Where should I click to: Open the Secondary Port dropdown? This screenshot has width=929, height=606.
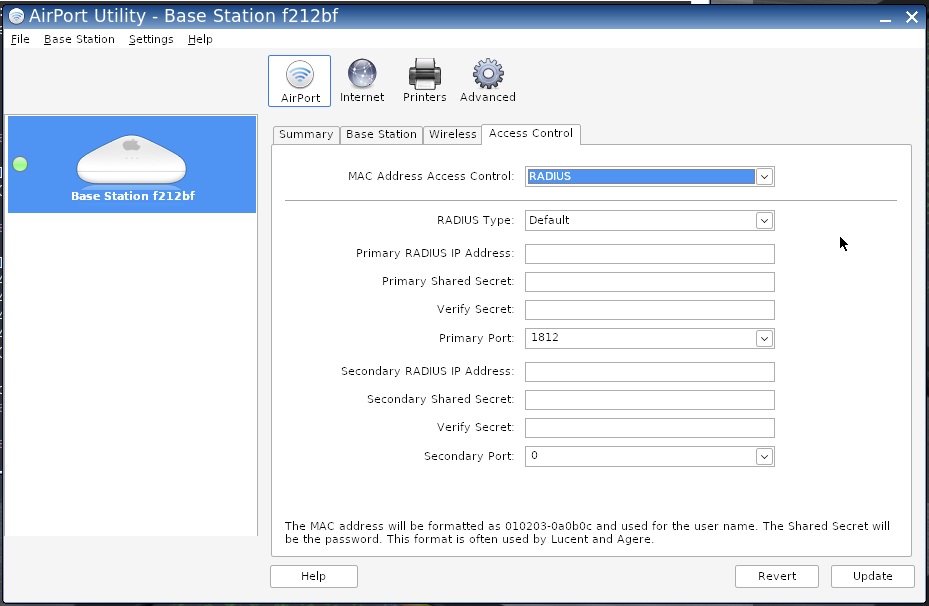click(x=764, y=457)
